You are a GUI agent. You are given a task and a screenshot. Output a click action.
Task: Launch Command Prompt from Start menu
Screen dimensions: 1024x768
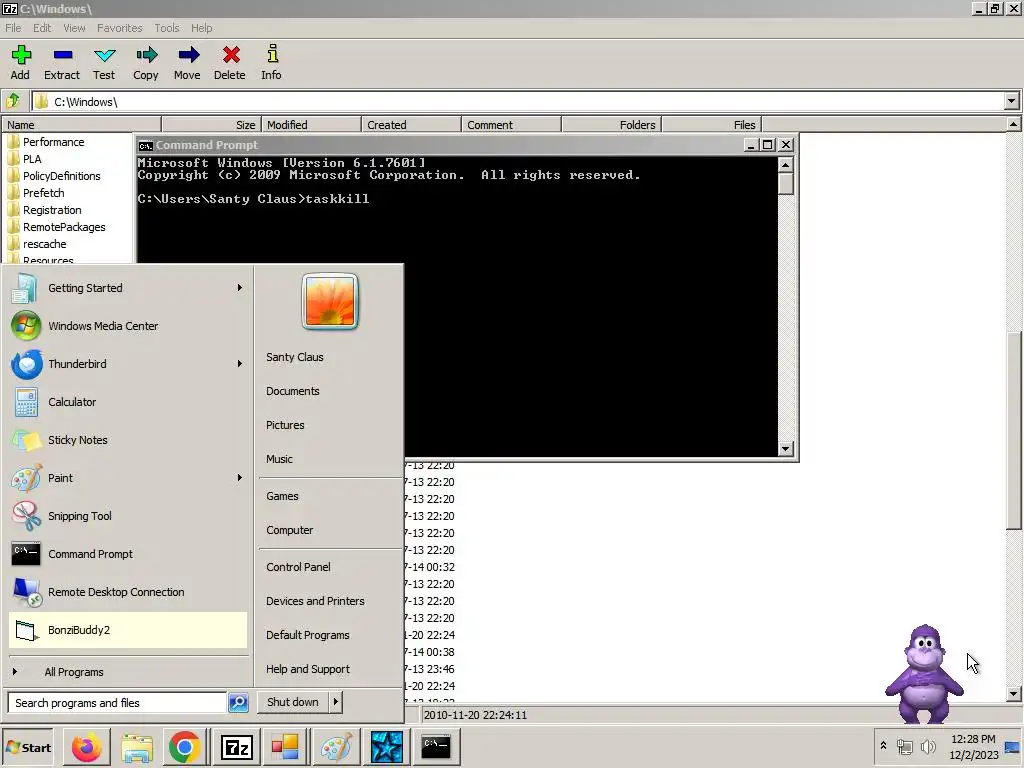[128, 554]
